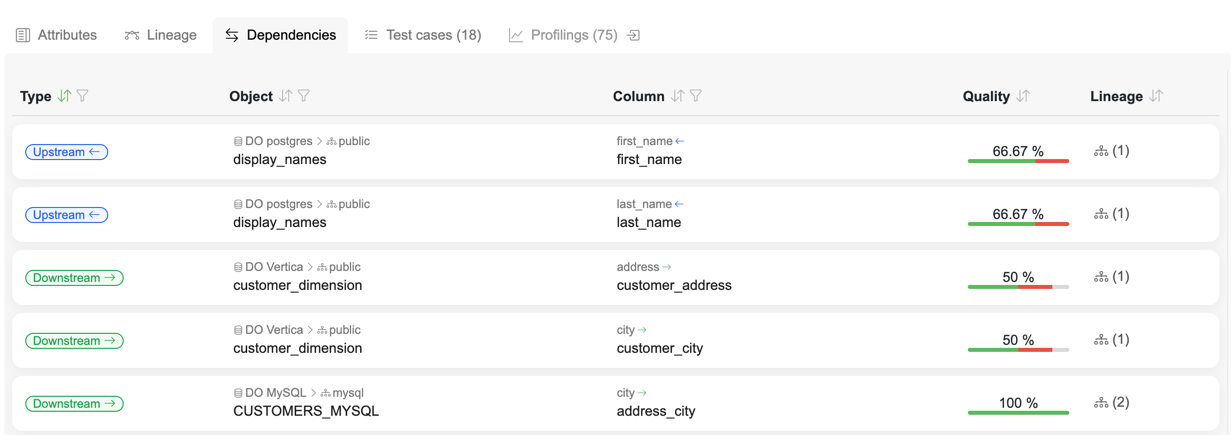This screenshot has height=435, width=1231.
Task: Open the Profilings (75) tab
Action: coord(563,35)
